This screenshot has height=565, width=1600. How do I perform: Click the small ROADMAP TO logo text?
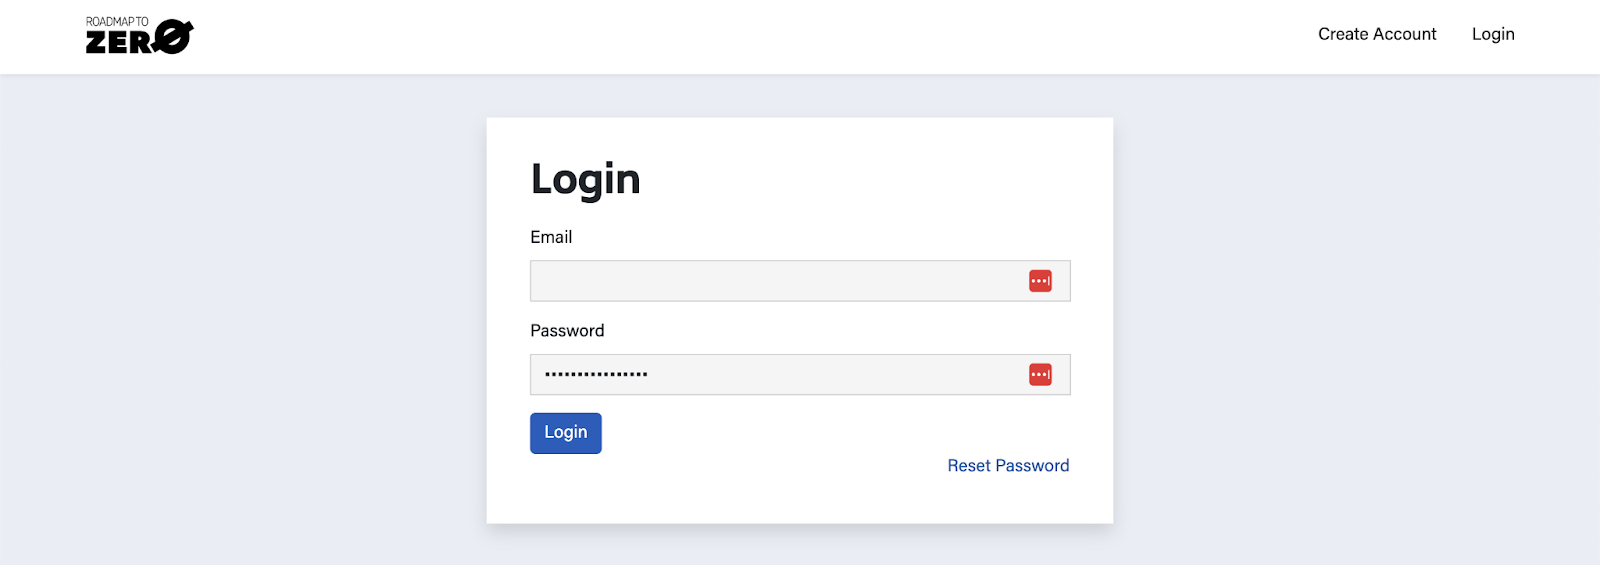point(117,21)
